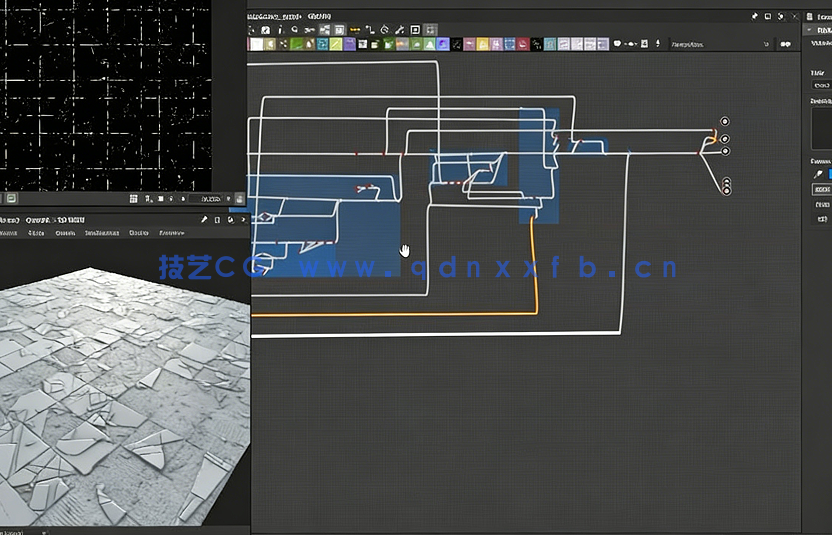Click the black-and-white node icon after the purple one
832x535 pixels.
point(362,44)
